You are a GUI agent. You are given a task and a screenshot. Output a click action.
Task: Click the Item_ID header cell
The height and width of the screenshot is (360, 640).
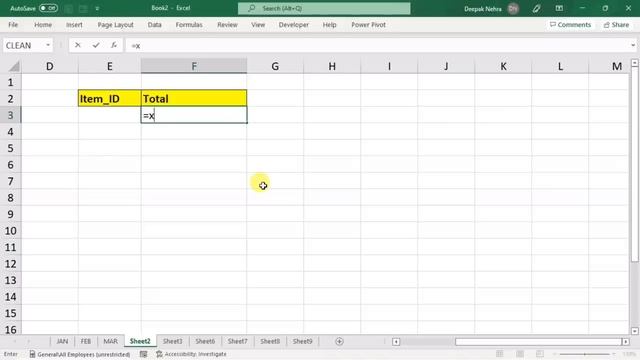(109, 99)
